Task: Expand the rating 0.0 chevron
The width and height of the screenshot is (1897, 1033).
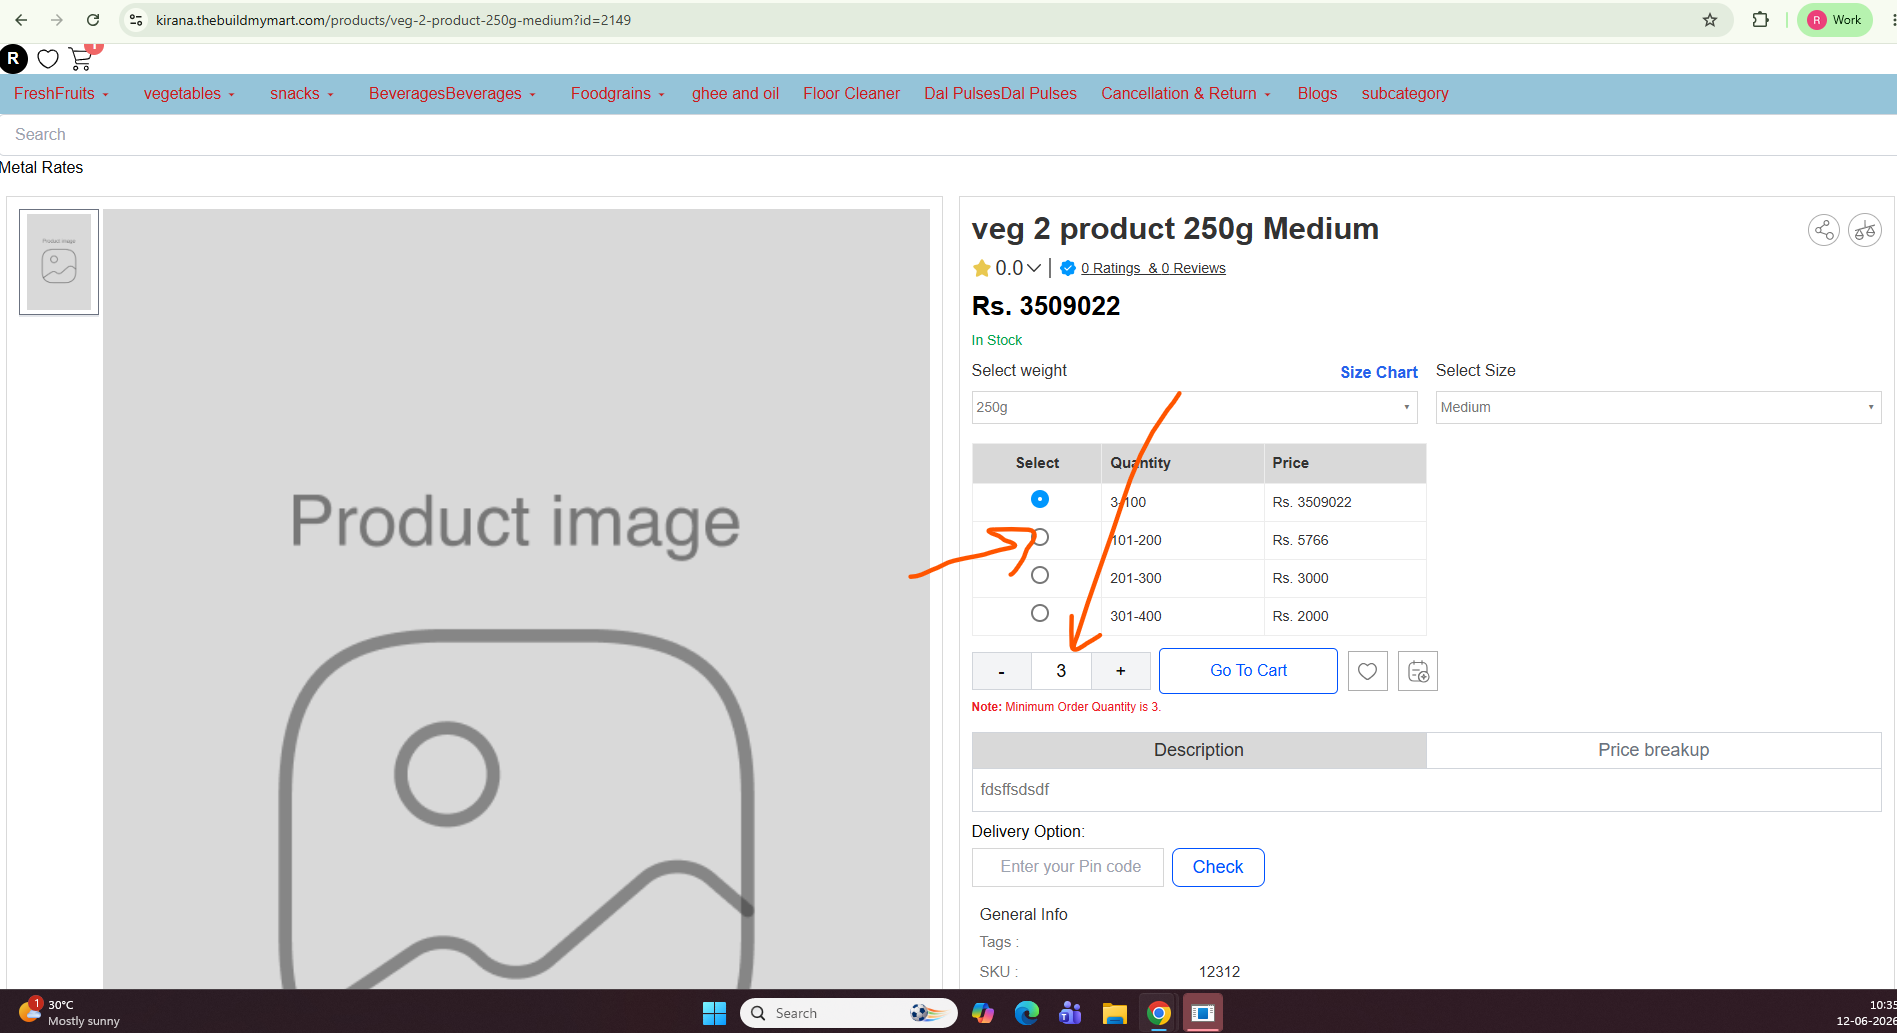Action: (x=1034, y=268)
